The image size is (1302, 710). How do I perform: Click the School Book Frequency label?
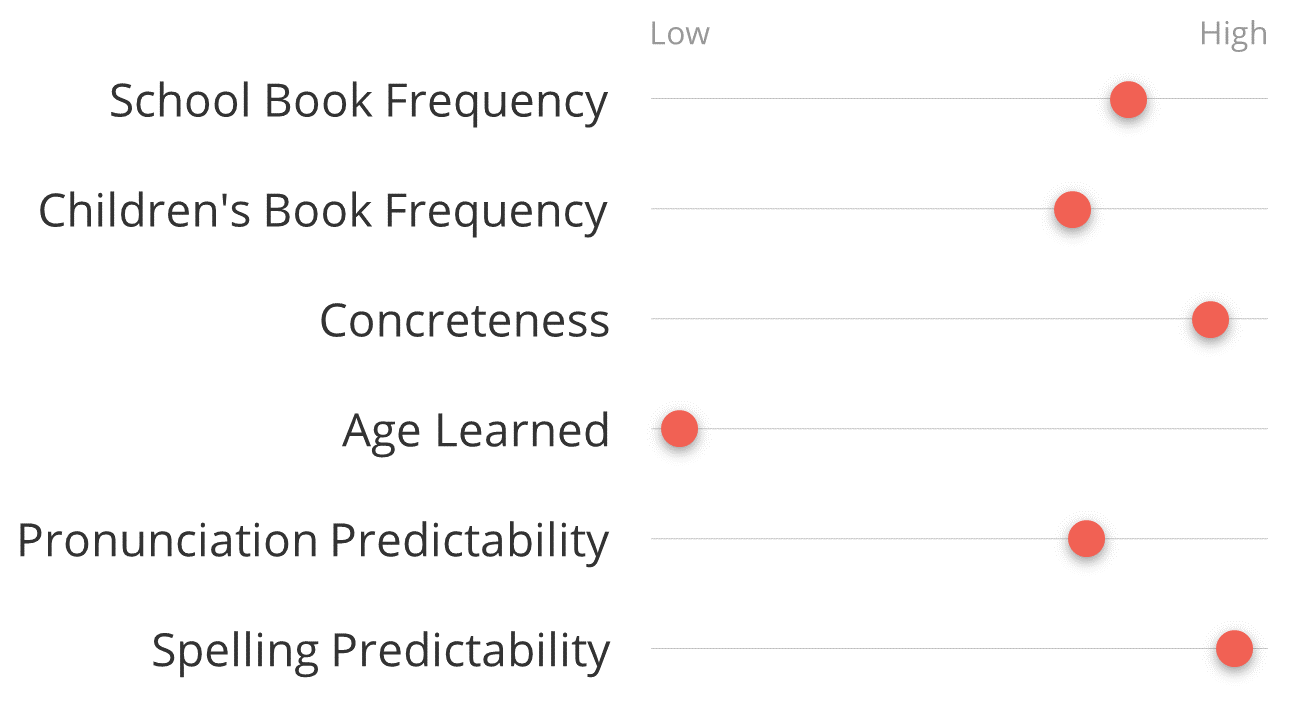pyautogui.click(x=358, y=101)
